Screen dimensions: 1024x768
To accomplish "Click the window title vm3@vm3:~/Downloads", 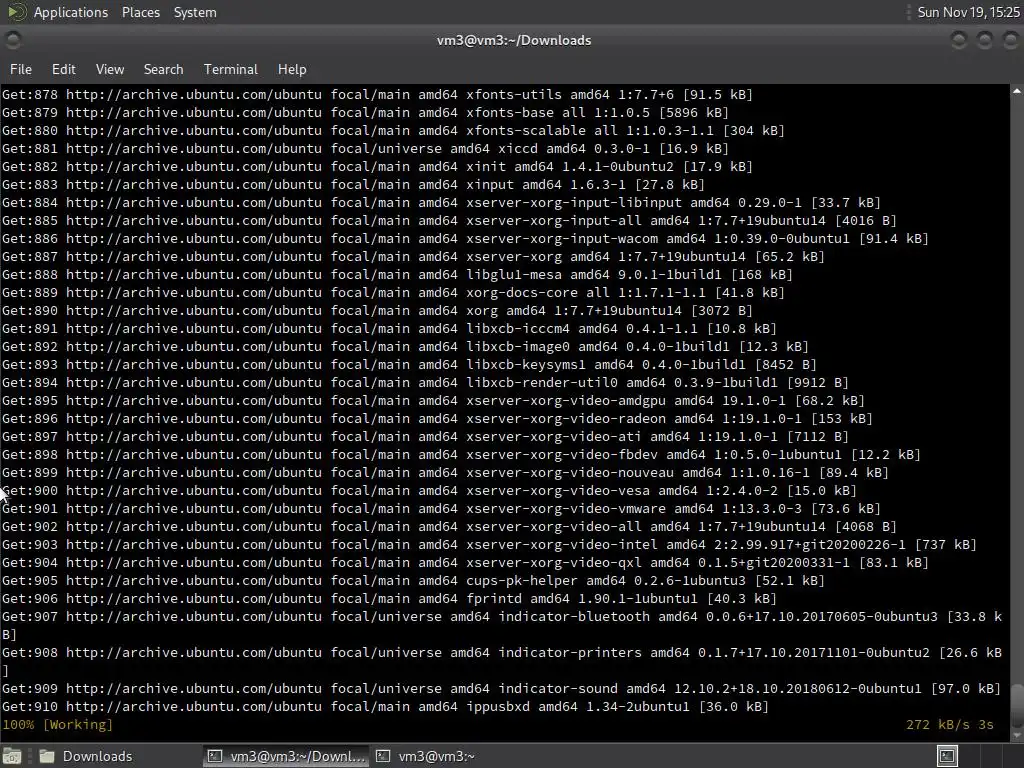I will 514,40.
